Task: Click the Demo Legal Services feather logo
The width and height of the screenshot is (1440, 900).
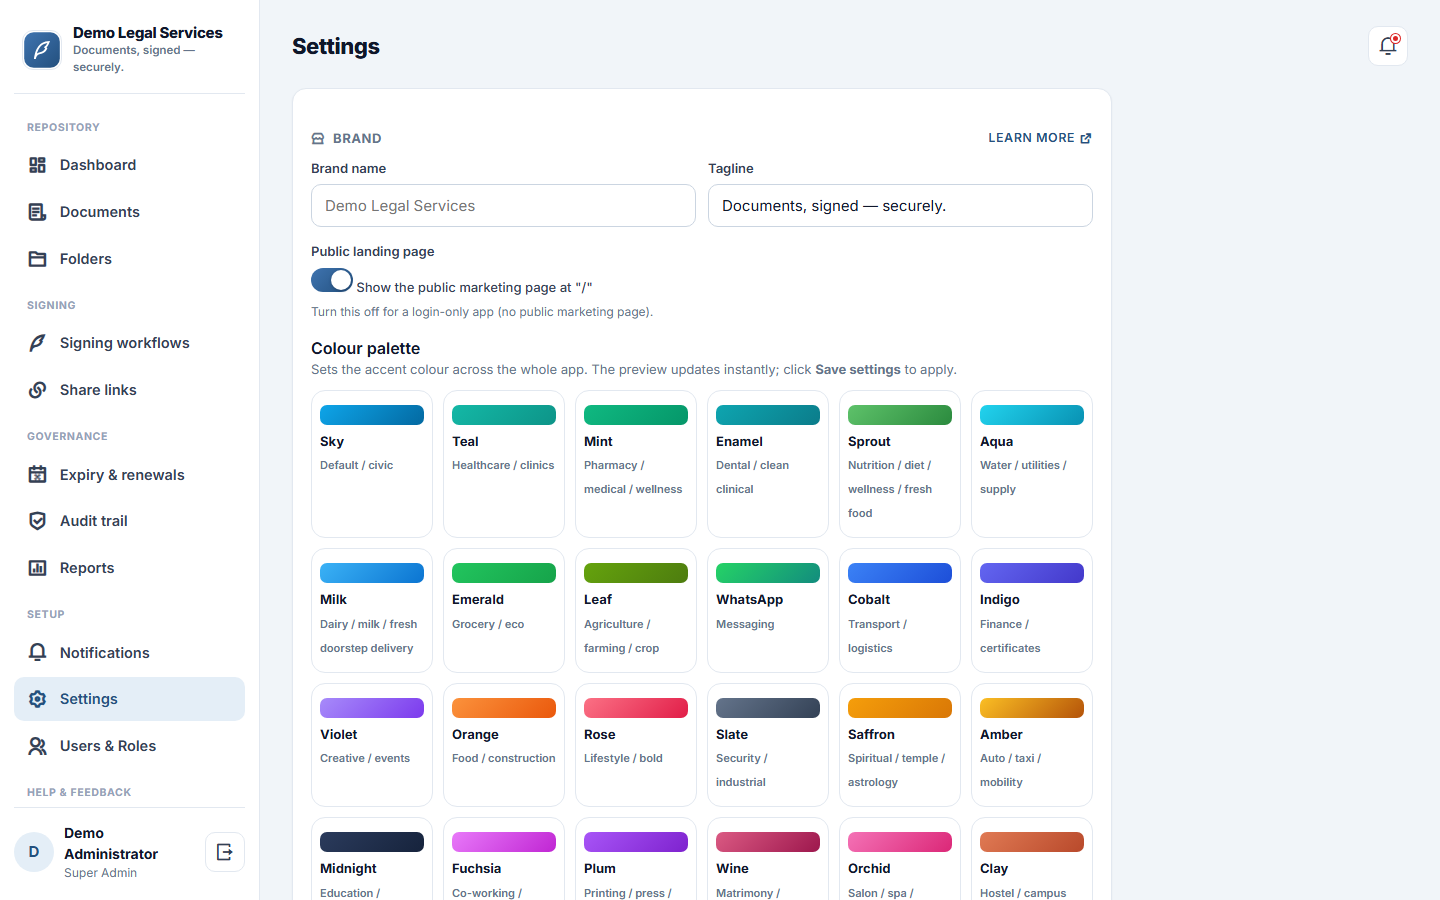Action: pyautogui.click(x=42, y=50)
